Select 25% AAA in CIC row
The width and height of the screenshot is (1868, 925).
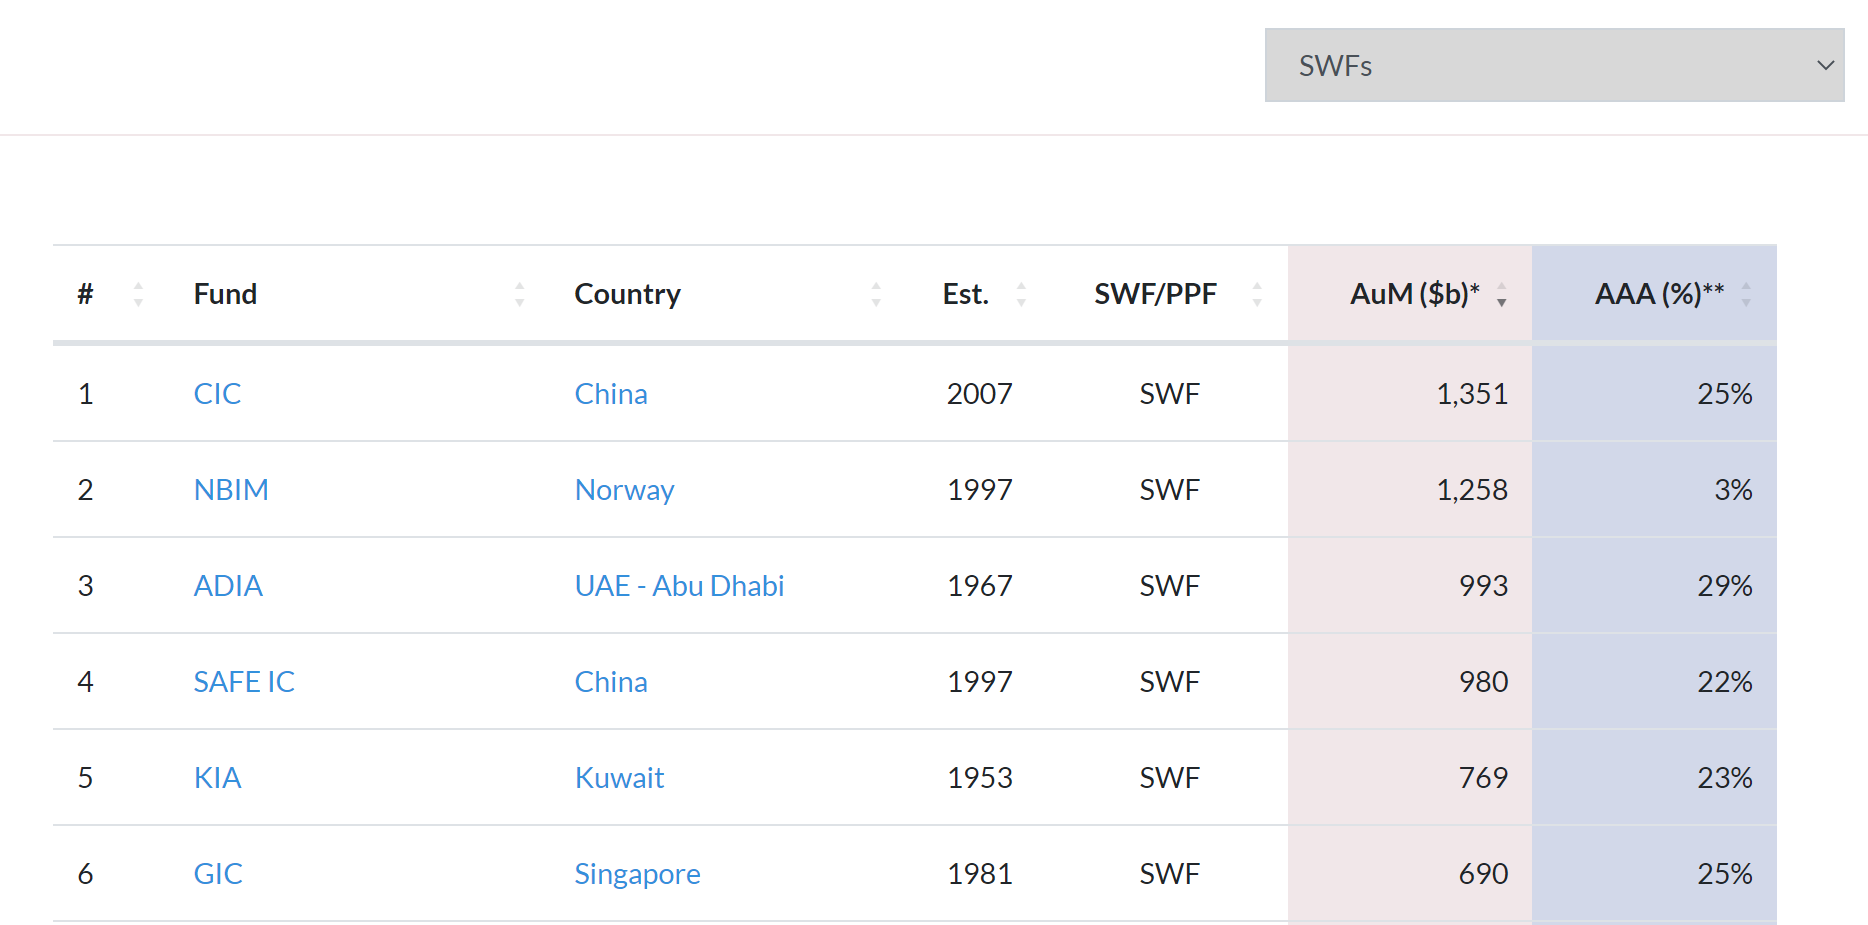click(x=1725, y=393)
